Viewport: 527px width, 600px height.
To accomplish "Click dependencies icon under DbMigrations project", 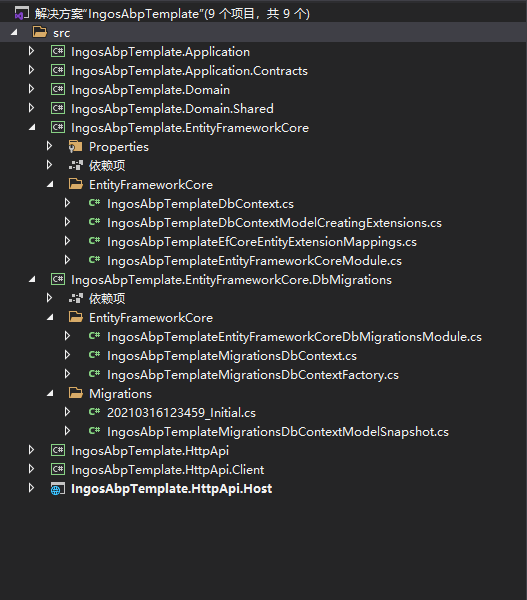I will pyautogui.click(x=76, y=298).
